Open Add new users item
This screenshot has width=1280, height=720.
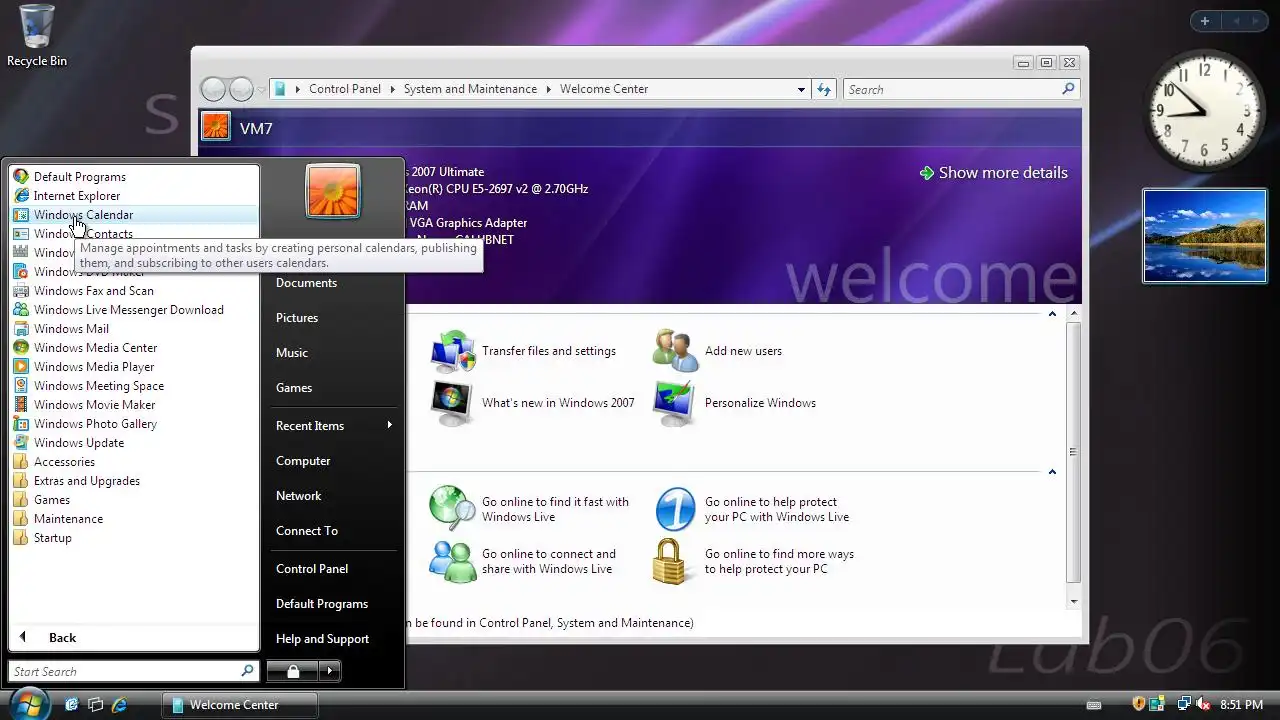point(718,351)
